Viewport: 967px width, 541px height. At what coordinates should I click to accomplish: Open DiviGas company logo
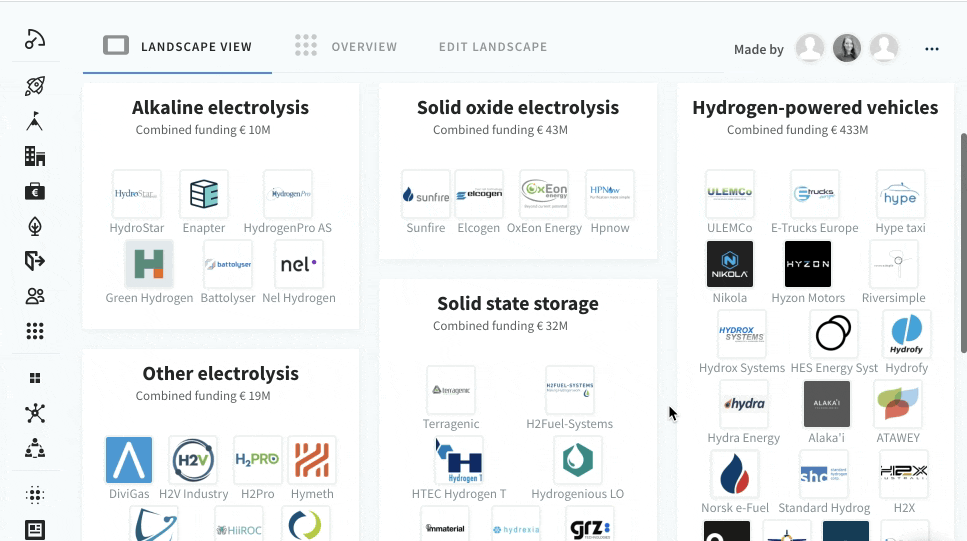click(129, 460)
